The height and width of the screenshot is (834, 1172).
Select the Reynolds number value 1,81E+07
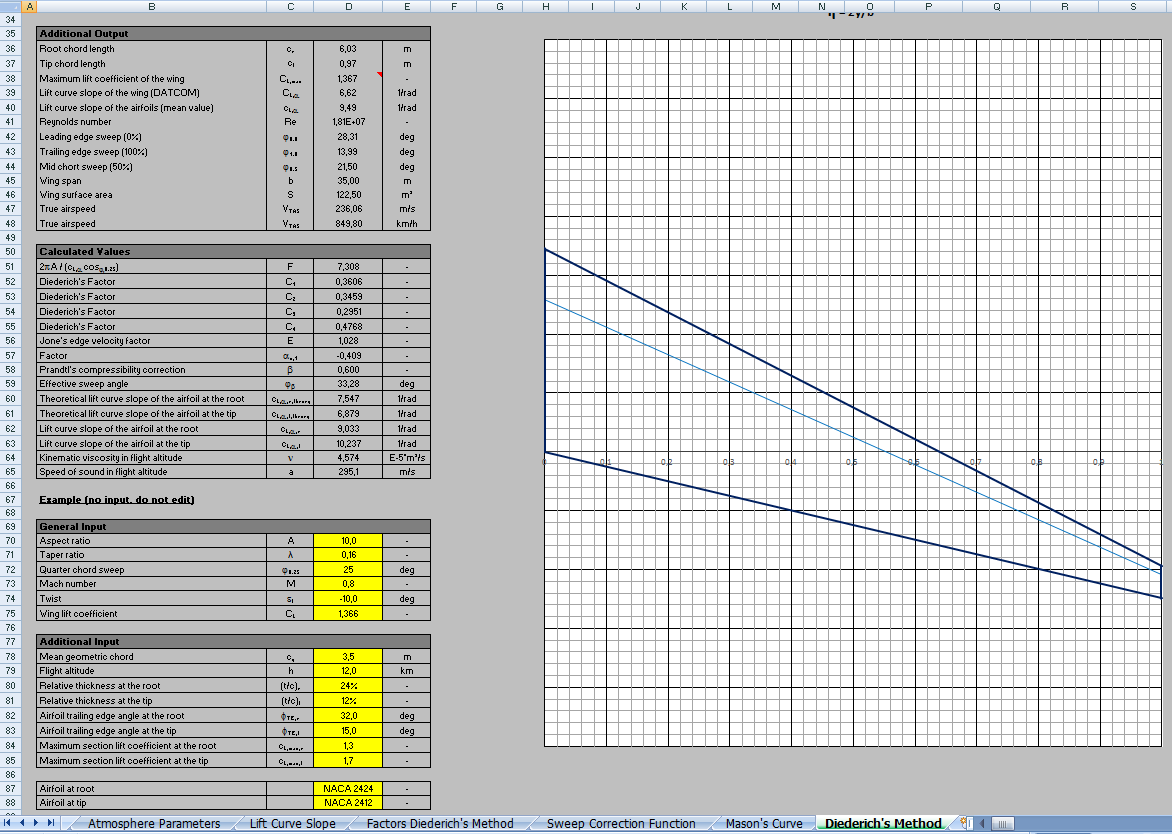click(x=348, y=122)
